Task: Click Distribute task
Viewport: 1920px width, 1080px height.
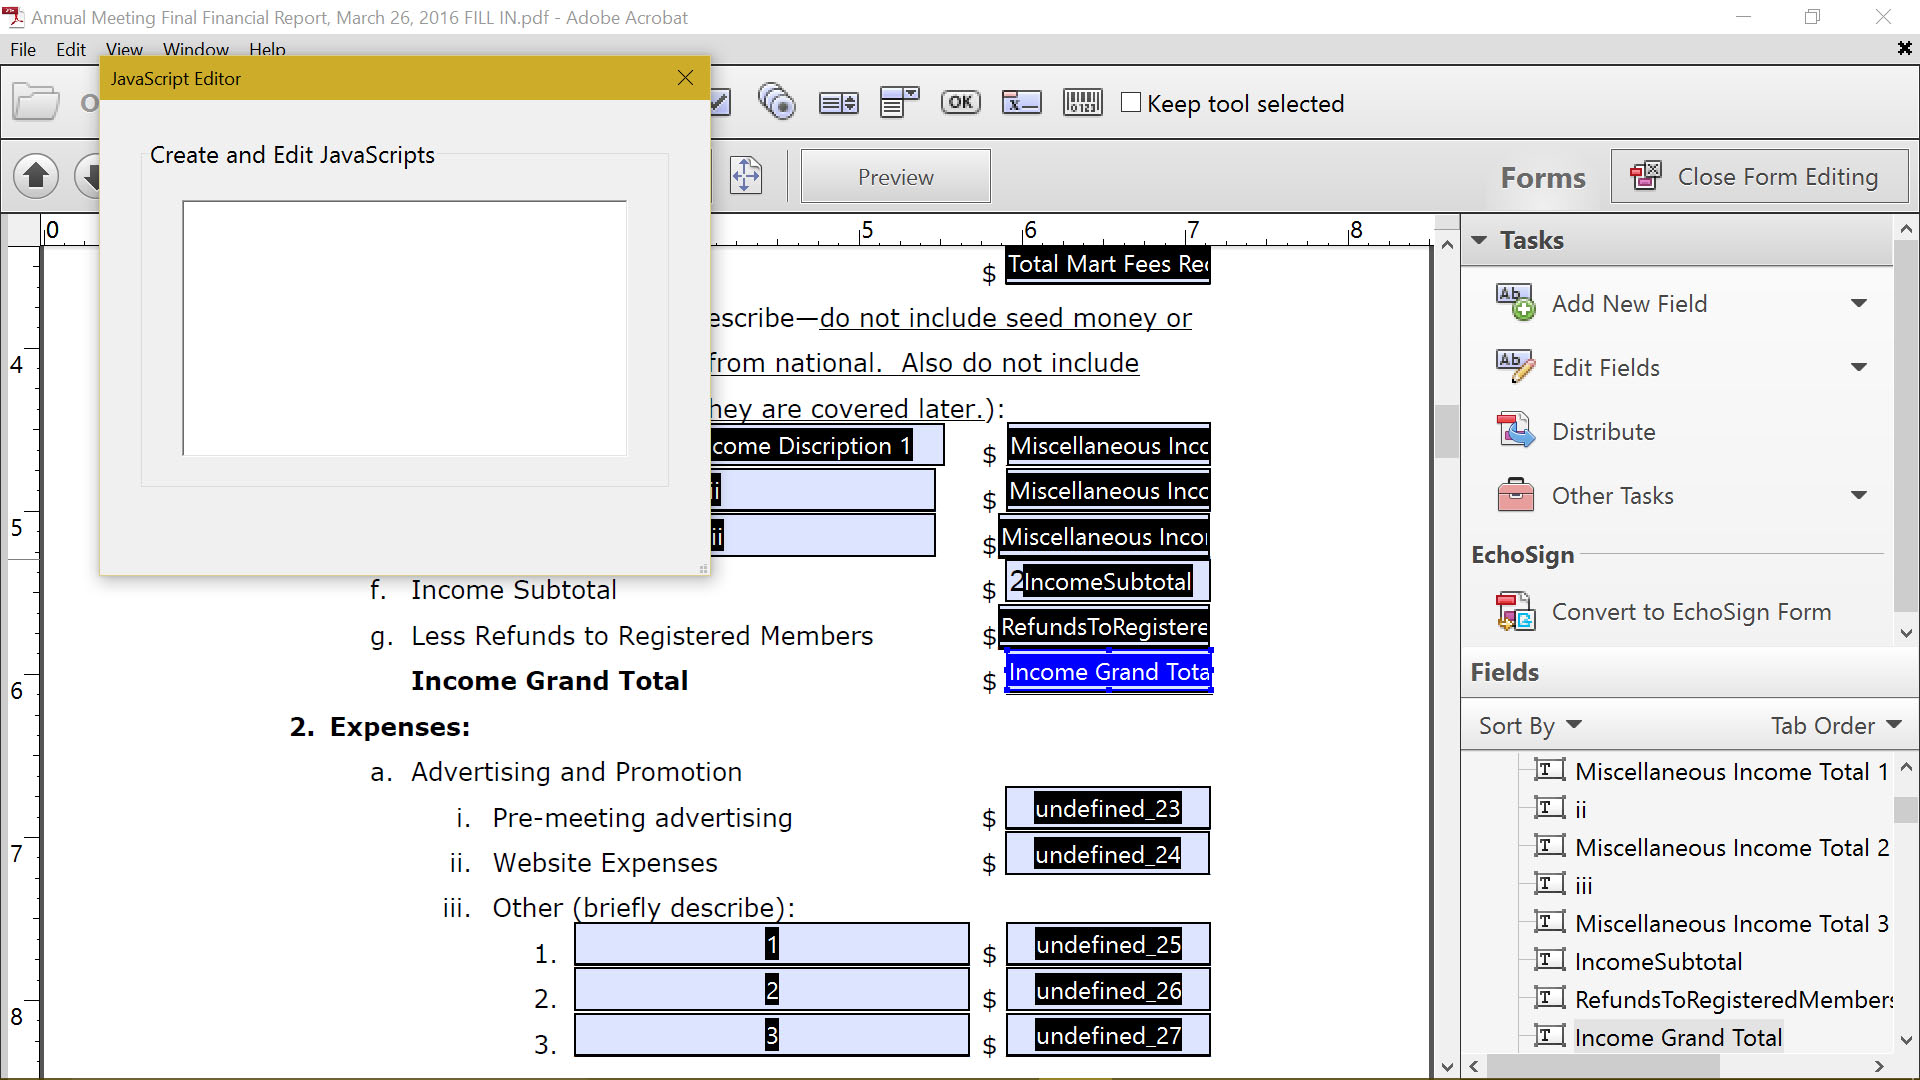Action: (1603, 431)
